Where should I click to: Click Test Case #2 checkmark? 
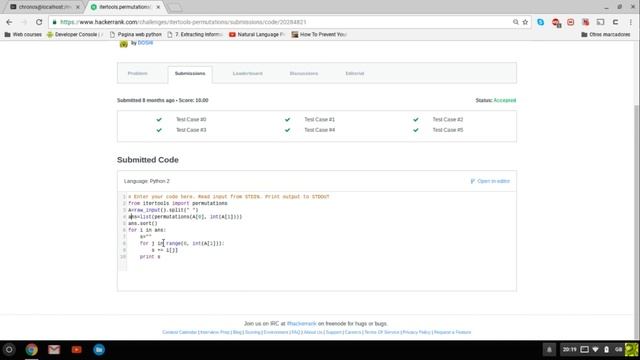pyautogui.click(x=416, y=120)
